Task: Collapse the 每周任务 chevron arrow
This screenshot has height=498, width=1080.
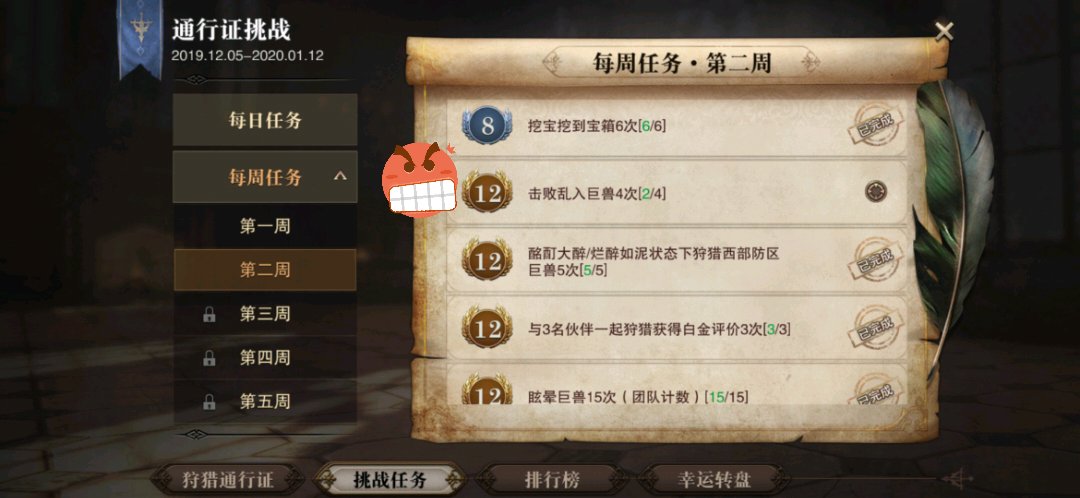Action: click(x=340, y=176)
